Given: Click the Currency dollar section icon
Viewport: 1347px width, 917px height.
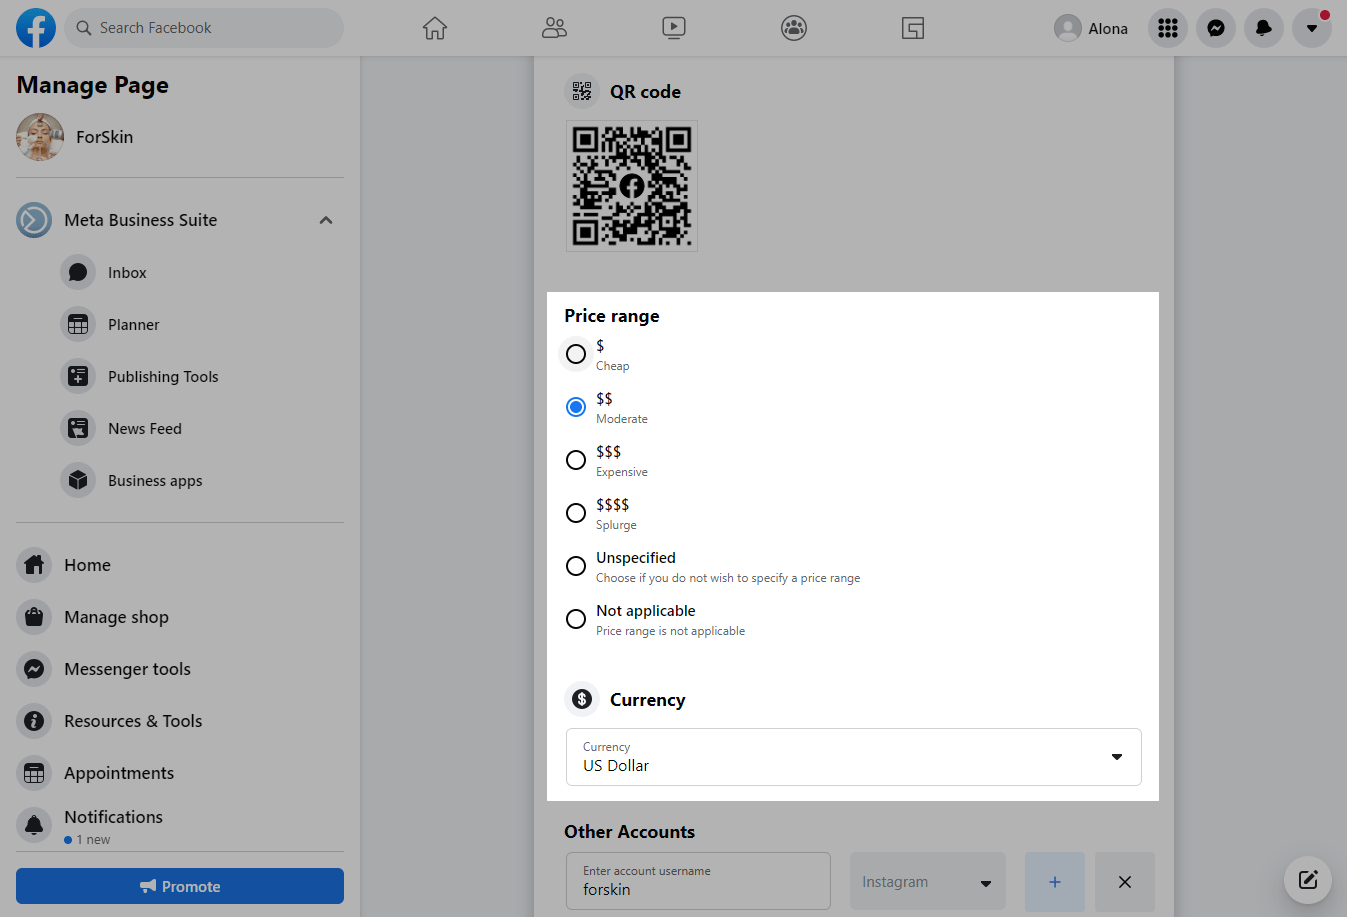Looking at the screenshot, I should tap(582, 699).
